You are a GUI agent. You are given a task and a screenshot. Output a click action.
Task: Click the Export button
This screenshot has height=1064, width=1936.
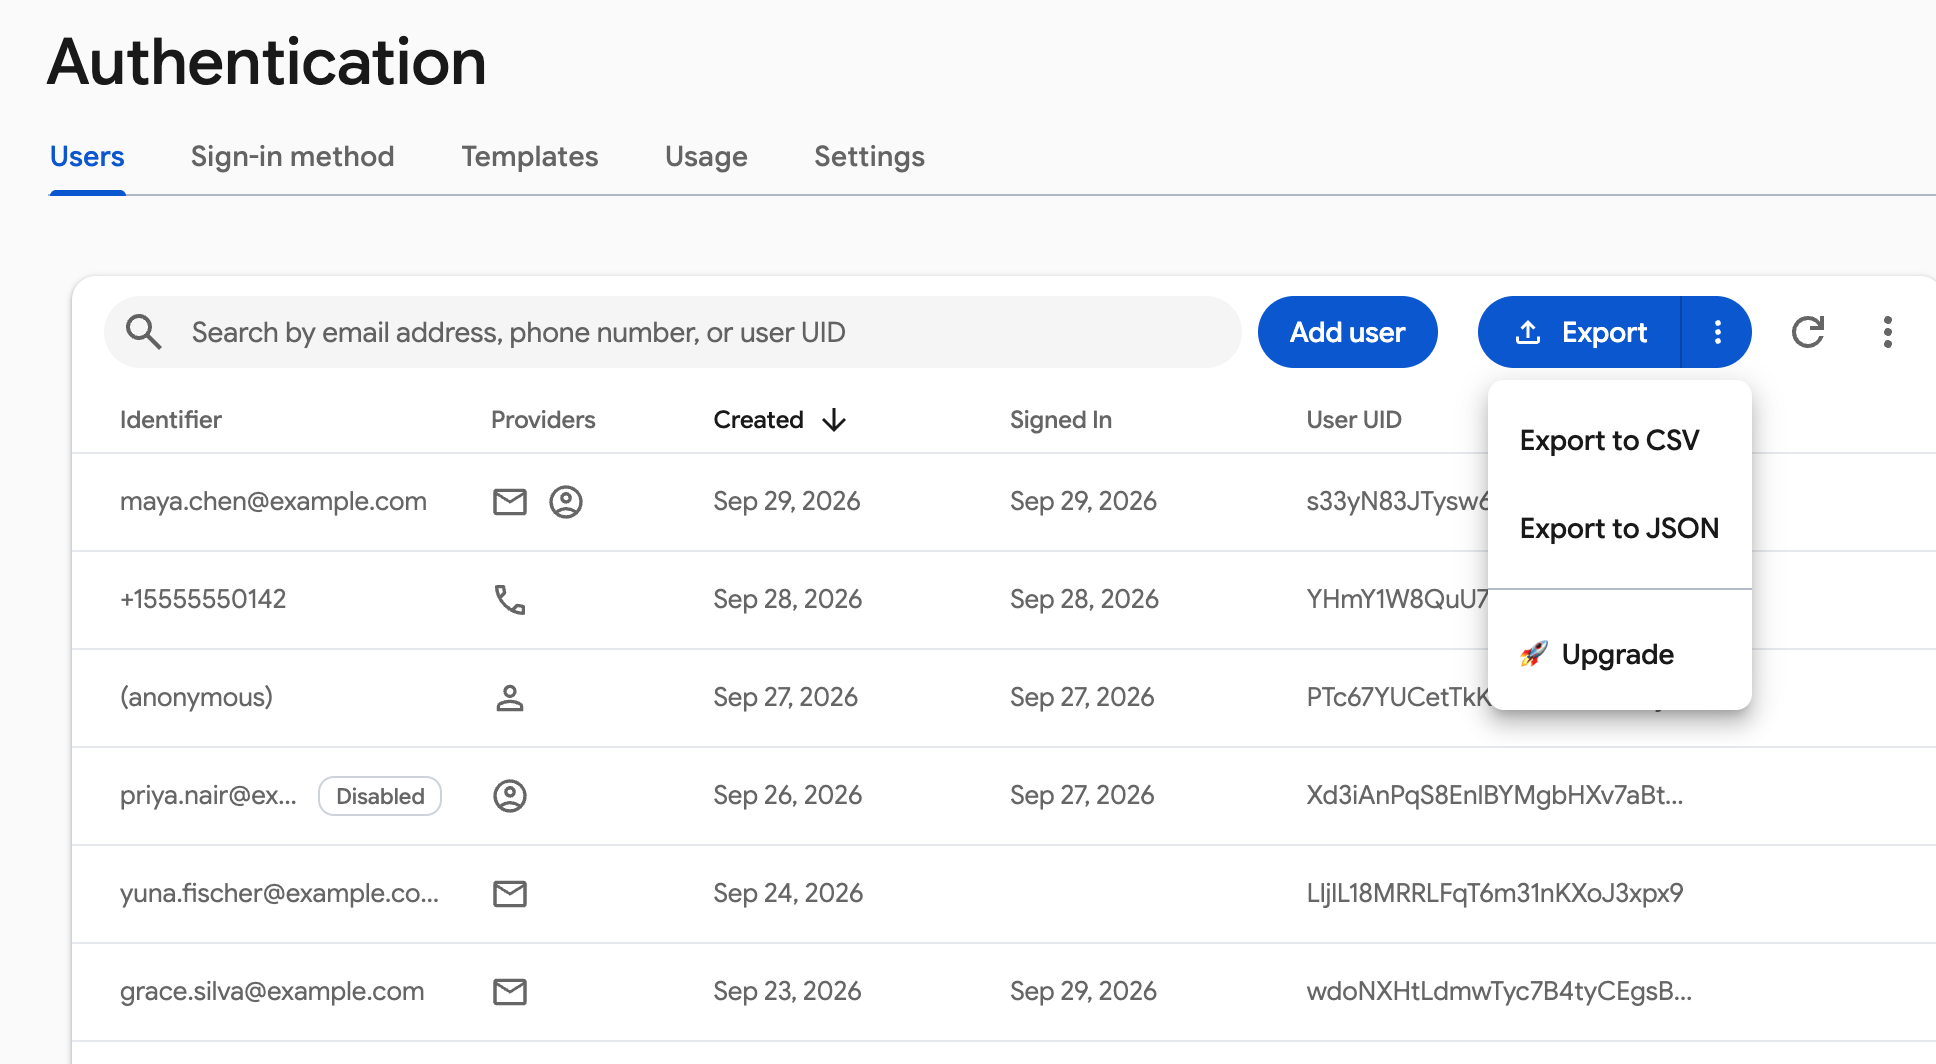(x=1581, y=332)
